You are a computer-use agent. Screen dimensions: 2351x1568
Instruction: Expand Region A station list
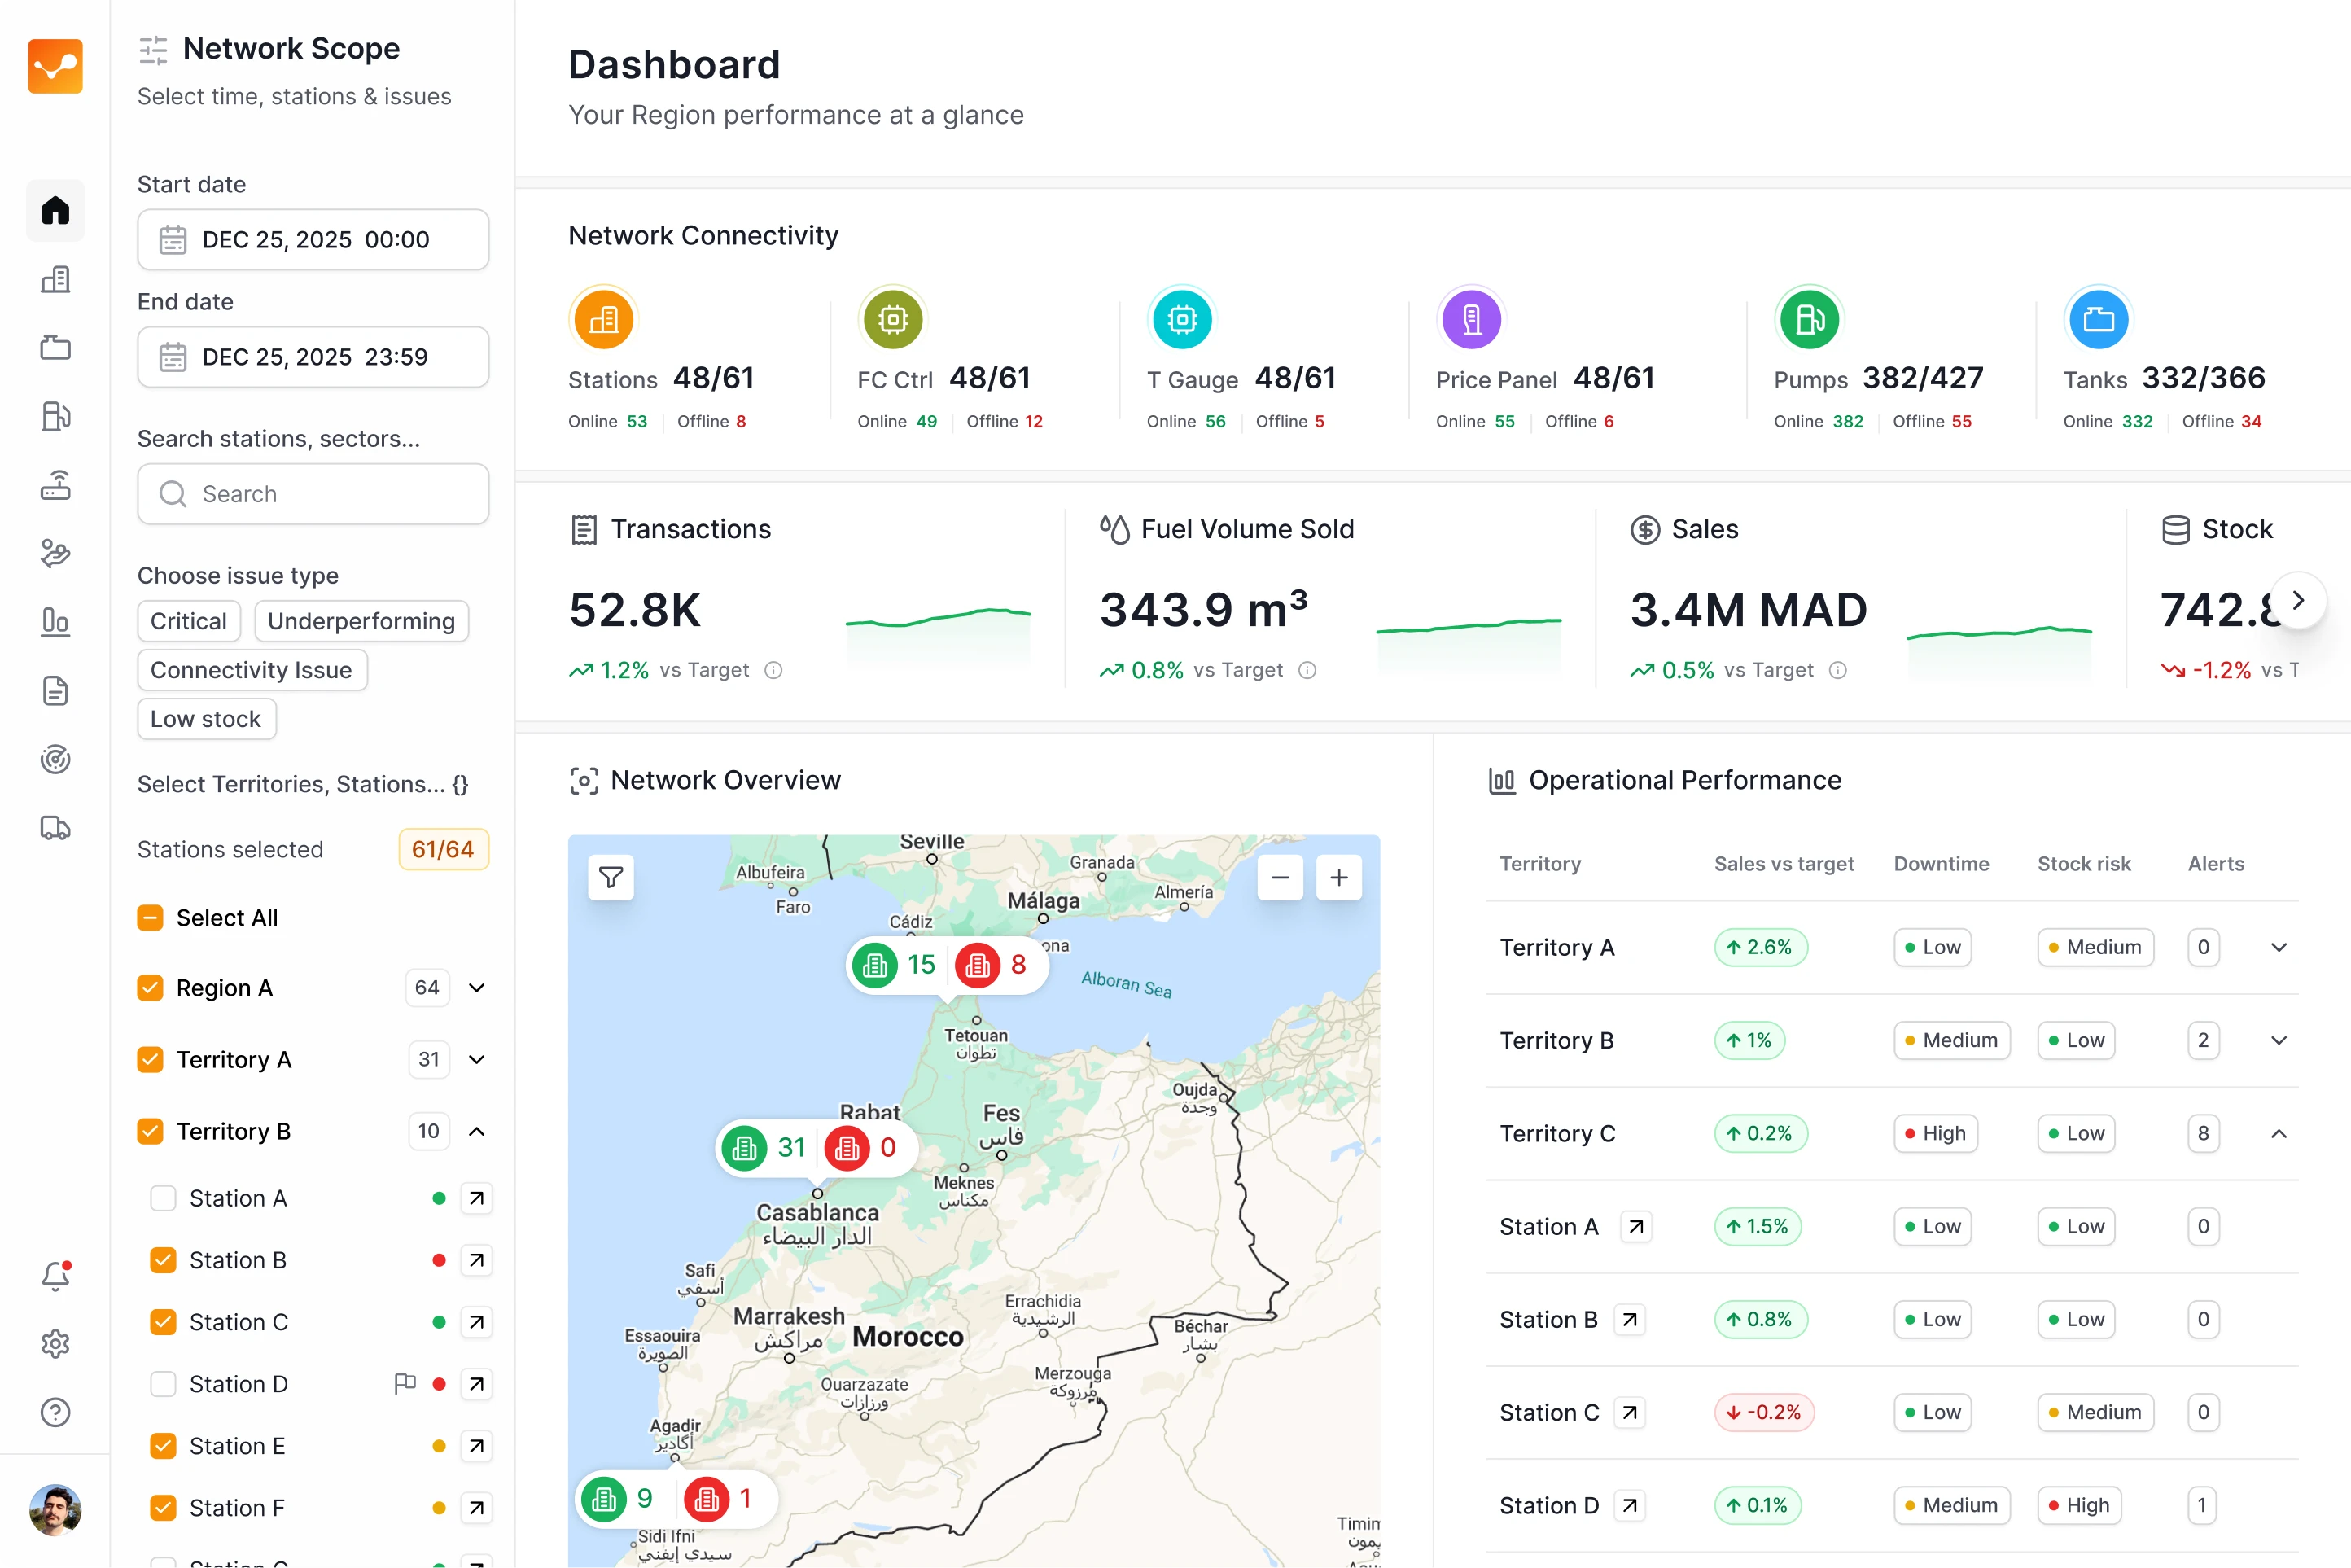click(477, 988)
